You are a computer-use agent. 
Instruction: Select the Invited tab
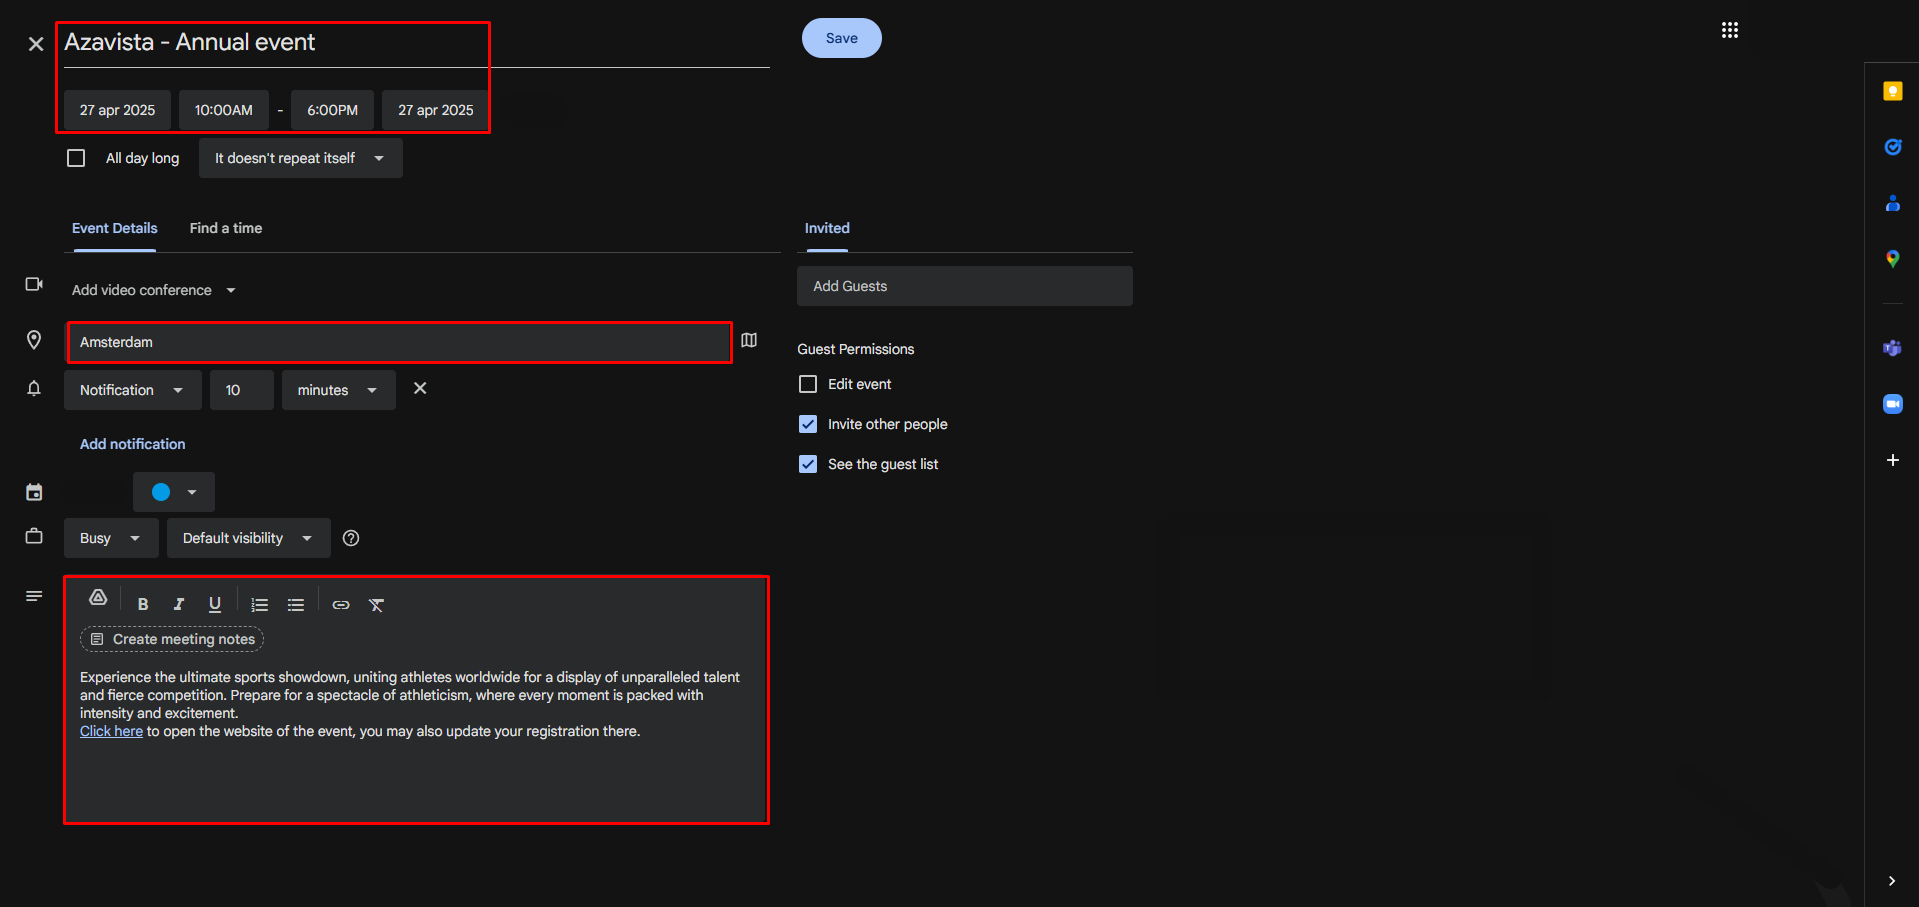point(827,228)
